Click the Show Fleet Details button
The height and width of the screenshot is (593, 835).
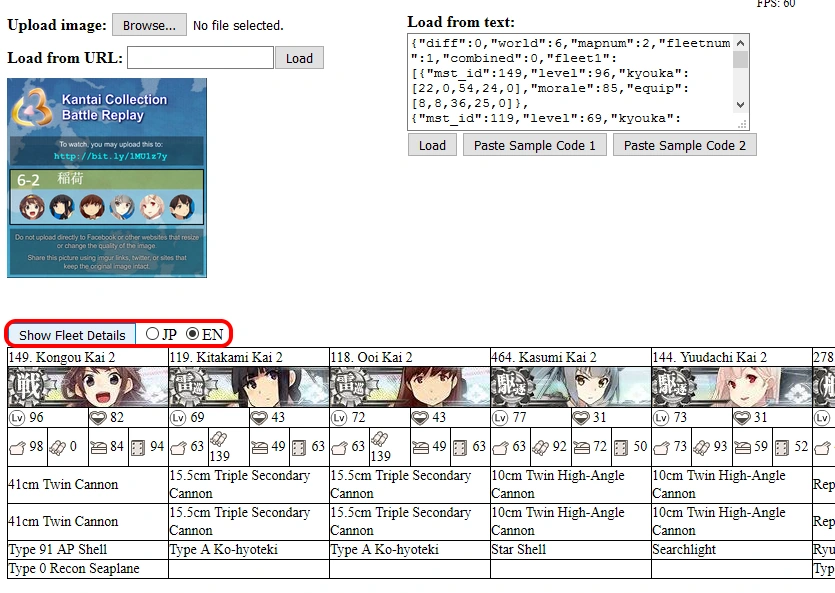pos(72,335)
